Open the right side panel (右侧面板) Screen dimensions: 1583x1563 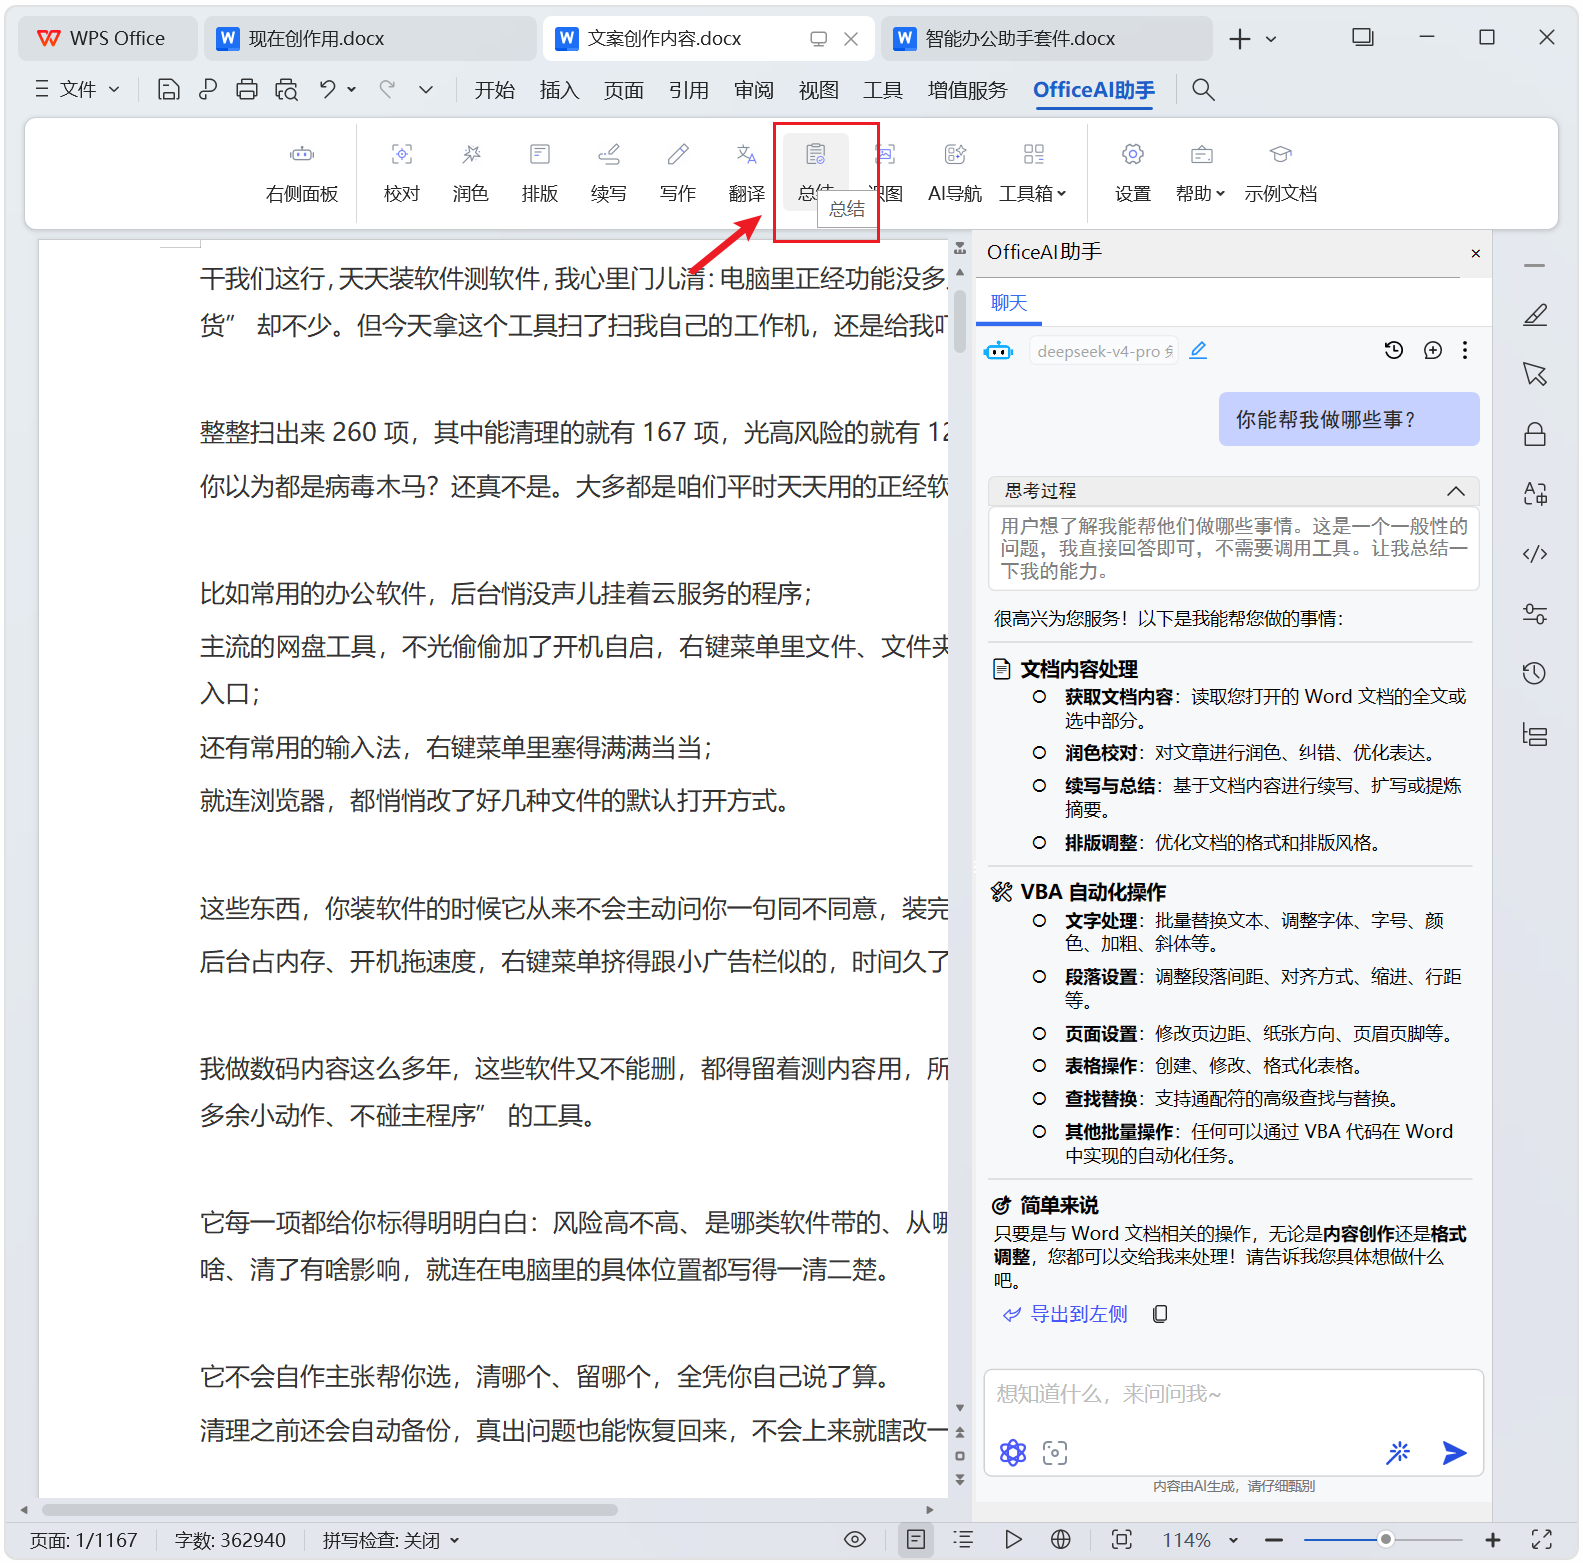click(302, 172)
